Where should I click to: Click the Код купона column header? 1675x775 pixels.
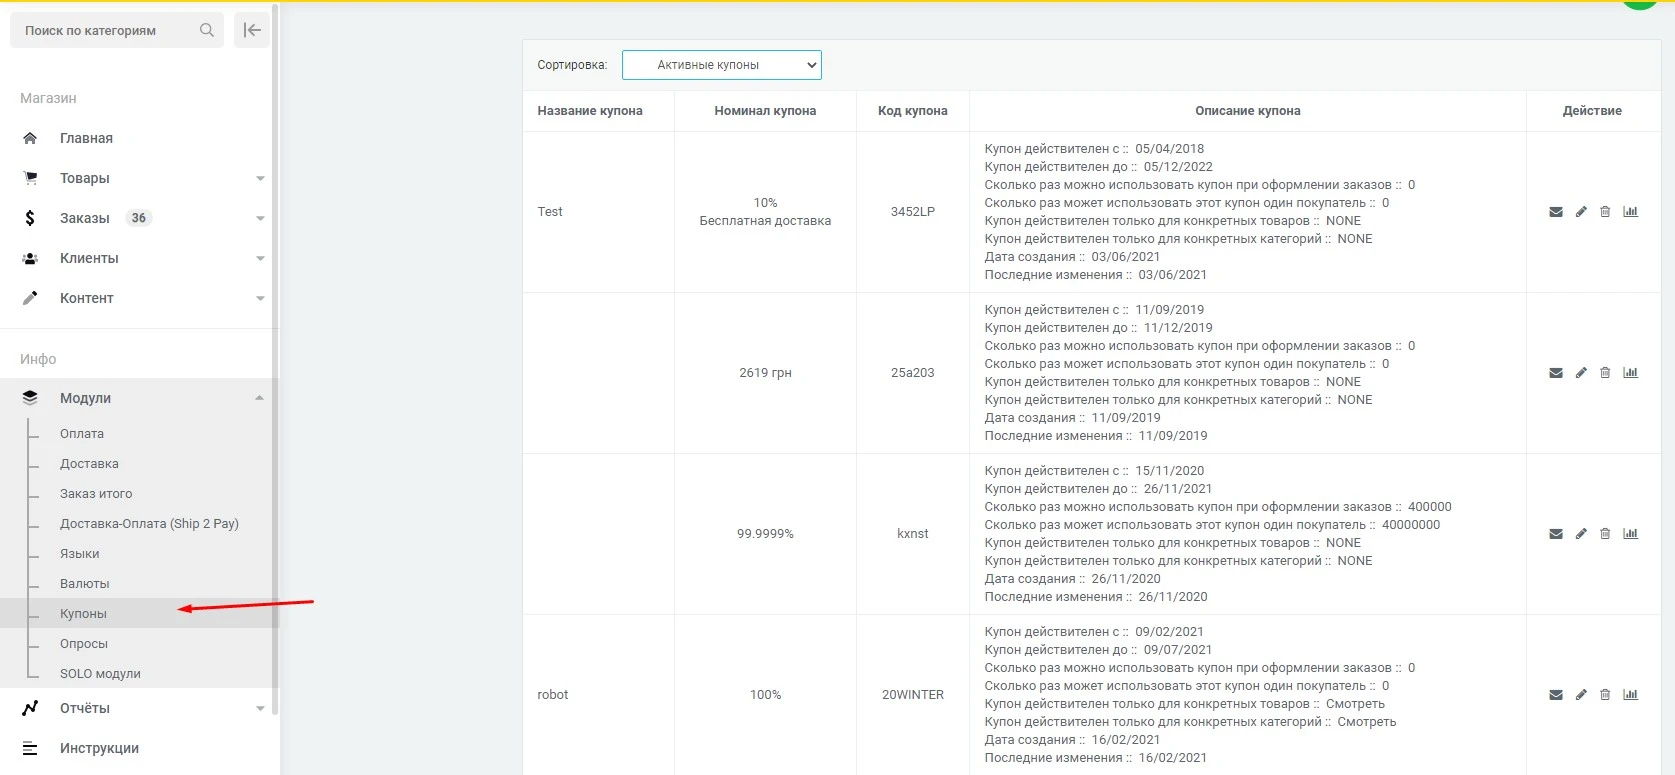pyautogui.click(x=913, y=111)
